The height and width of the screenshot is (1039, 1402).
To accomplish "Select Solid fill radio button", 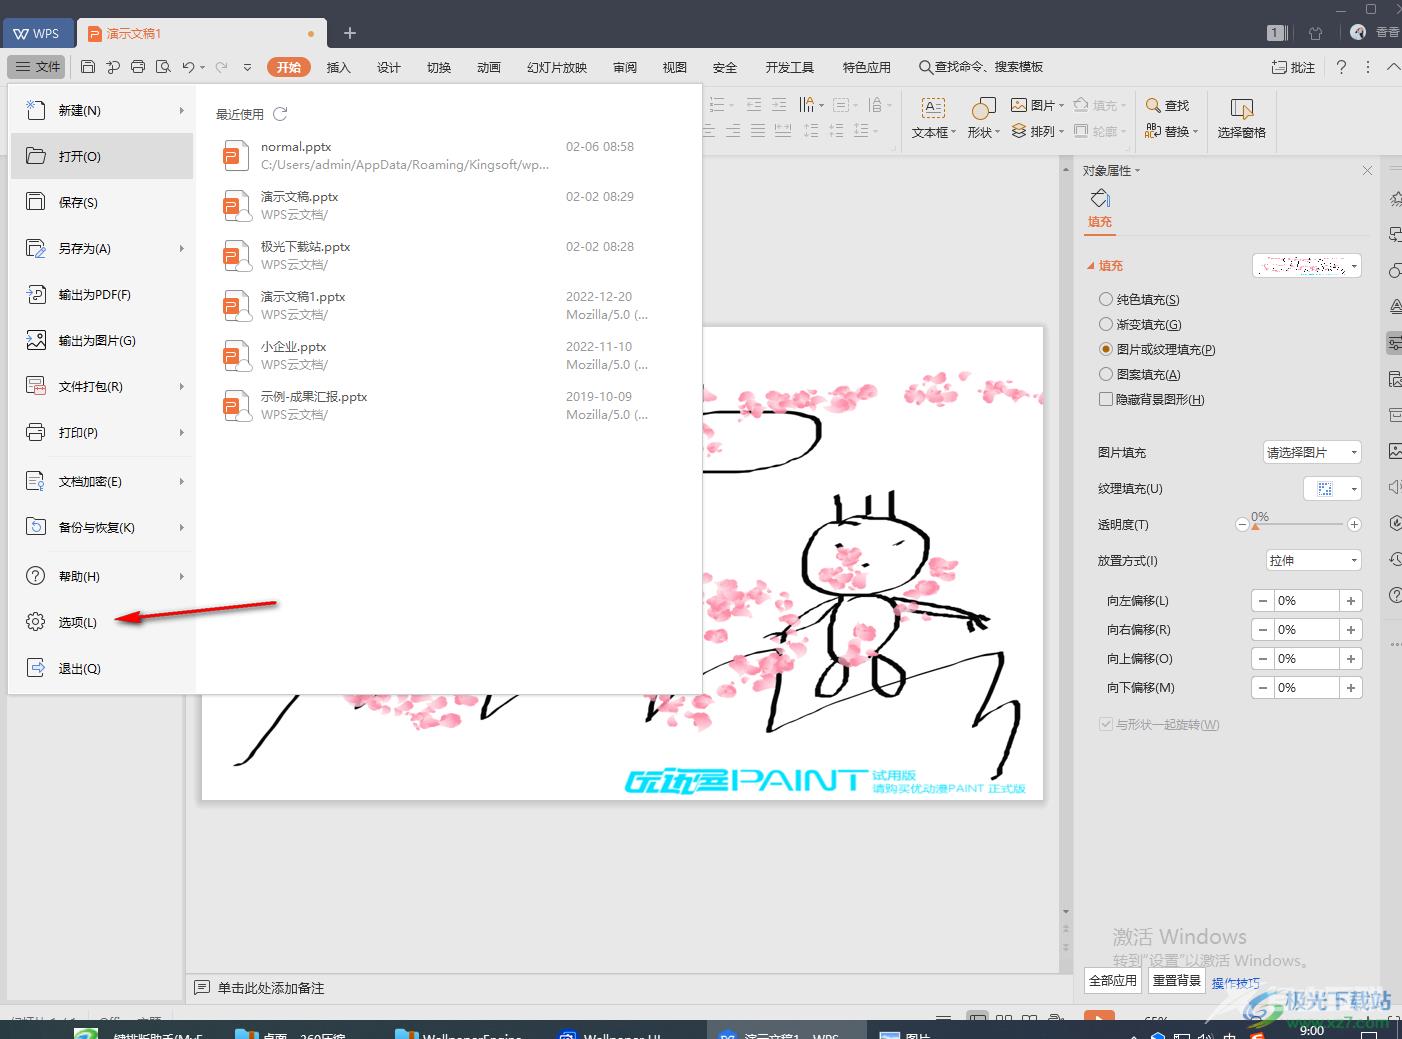I will (1105, 299).
